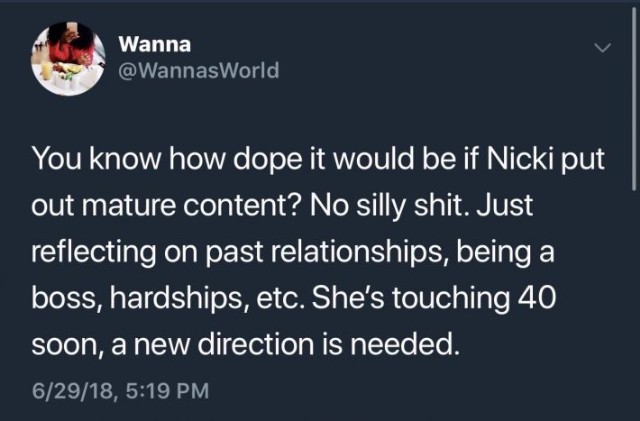Open the 6/29/18 date in timestamp
The image size is (640, 421).
point(72,390)
